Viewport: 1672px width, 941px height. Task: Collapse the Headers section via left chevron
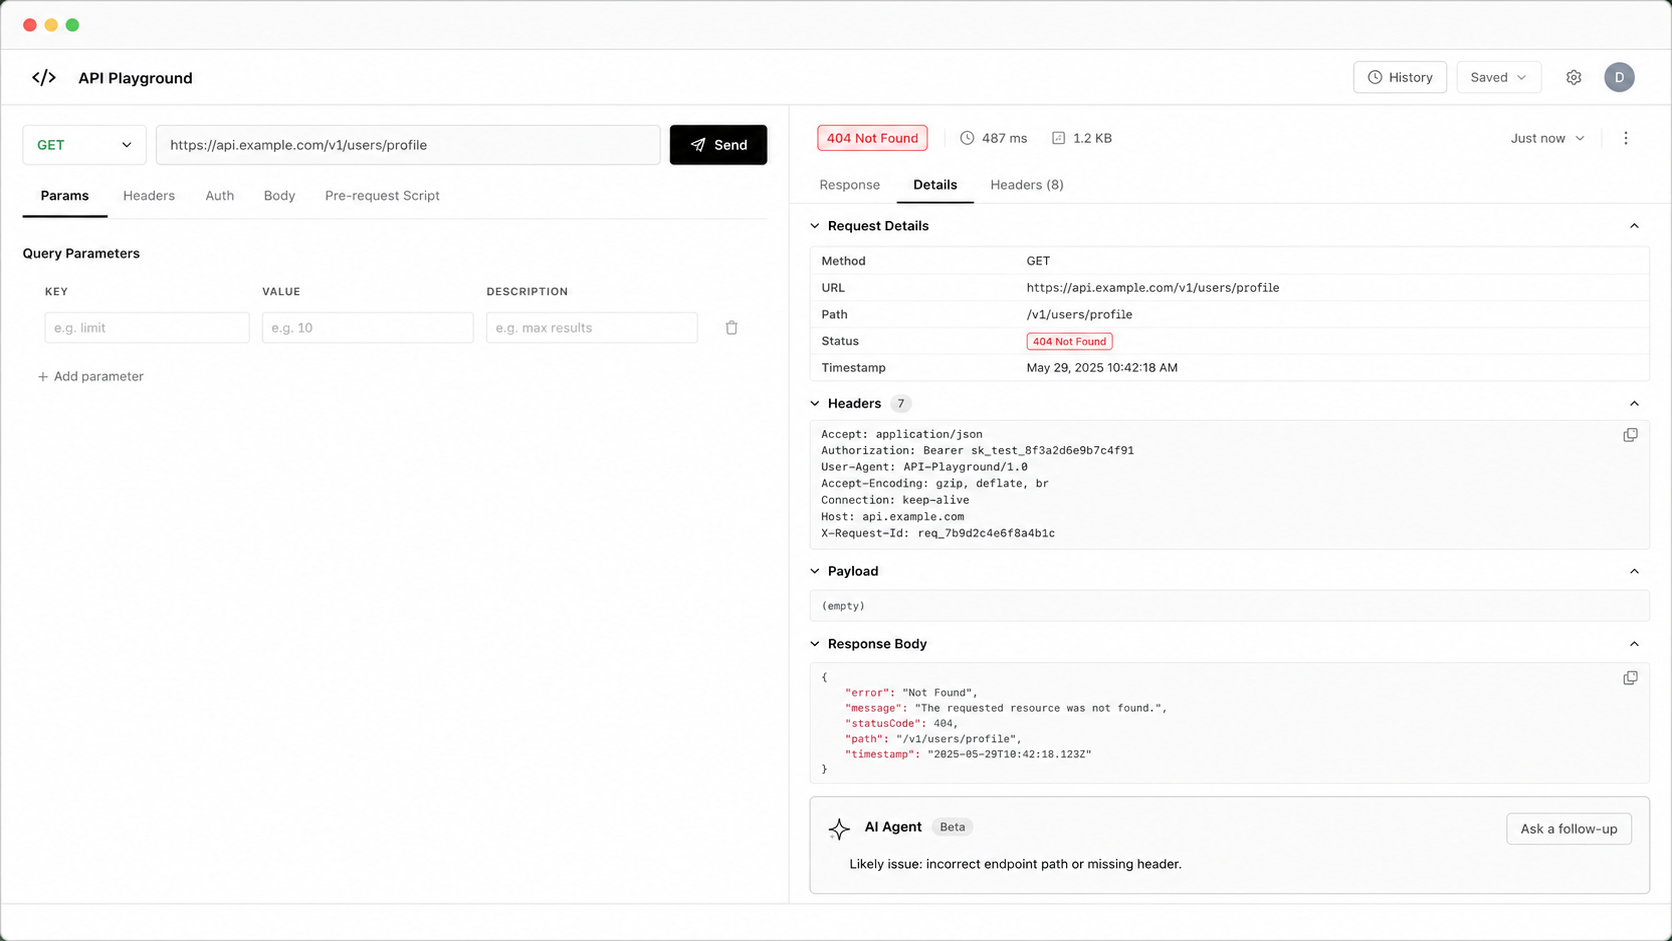815,404
